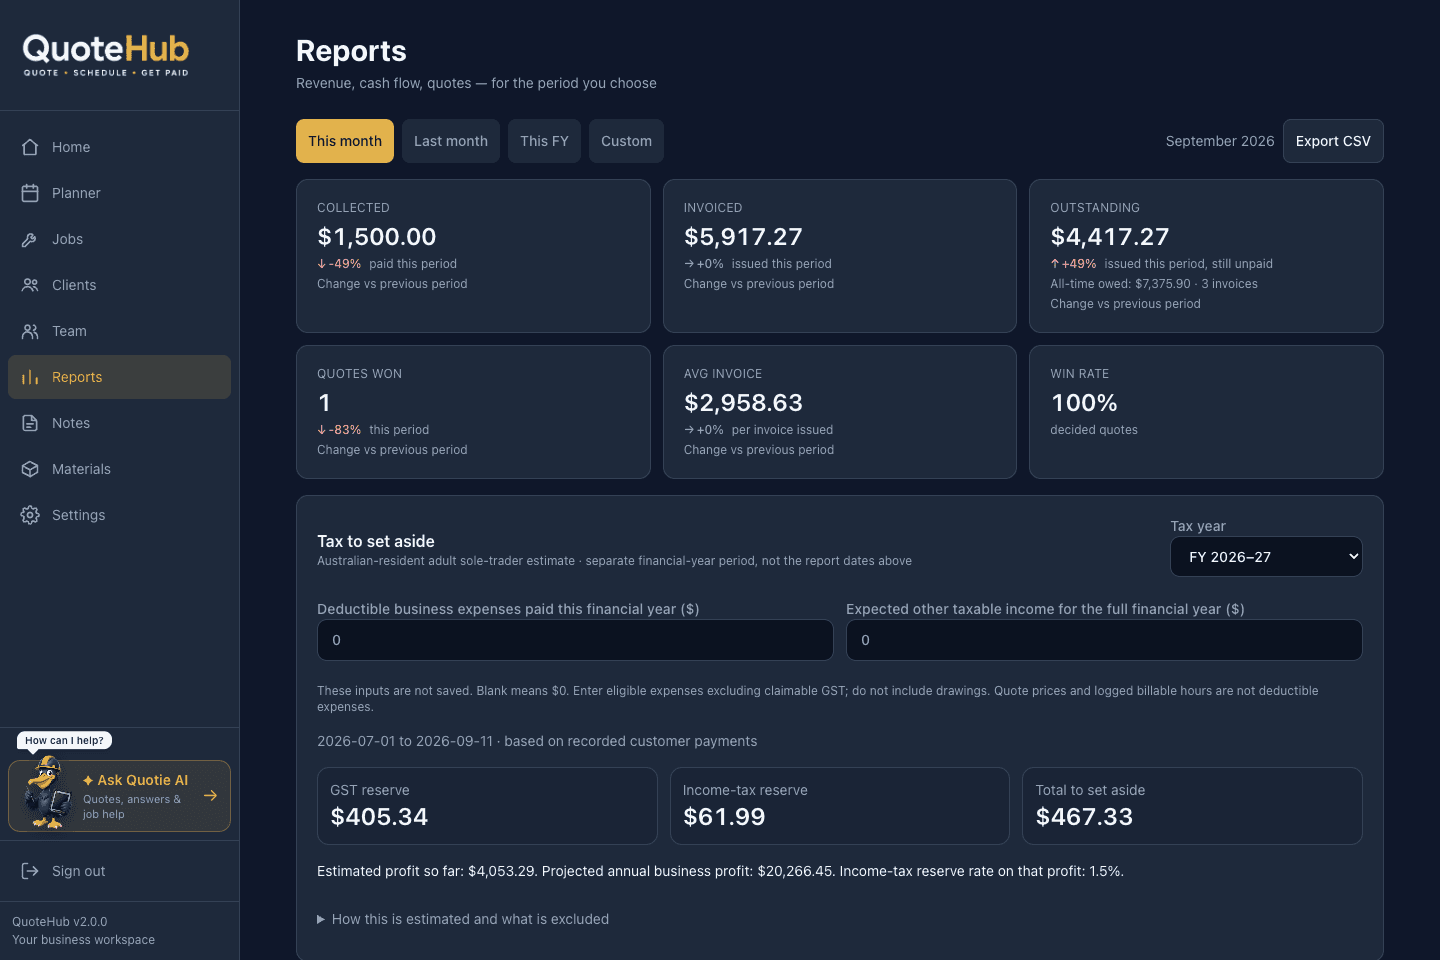1440x960 pixels.
Task: Click the QuoteHub logo
Action: pyautogui.click(x=106, y=55)
